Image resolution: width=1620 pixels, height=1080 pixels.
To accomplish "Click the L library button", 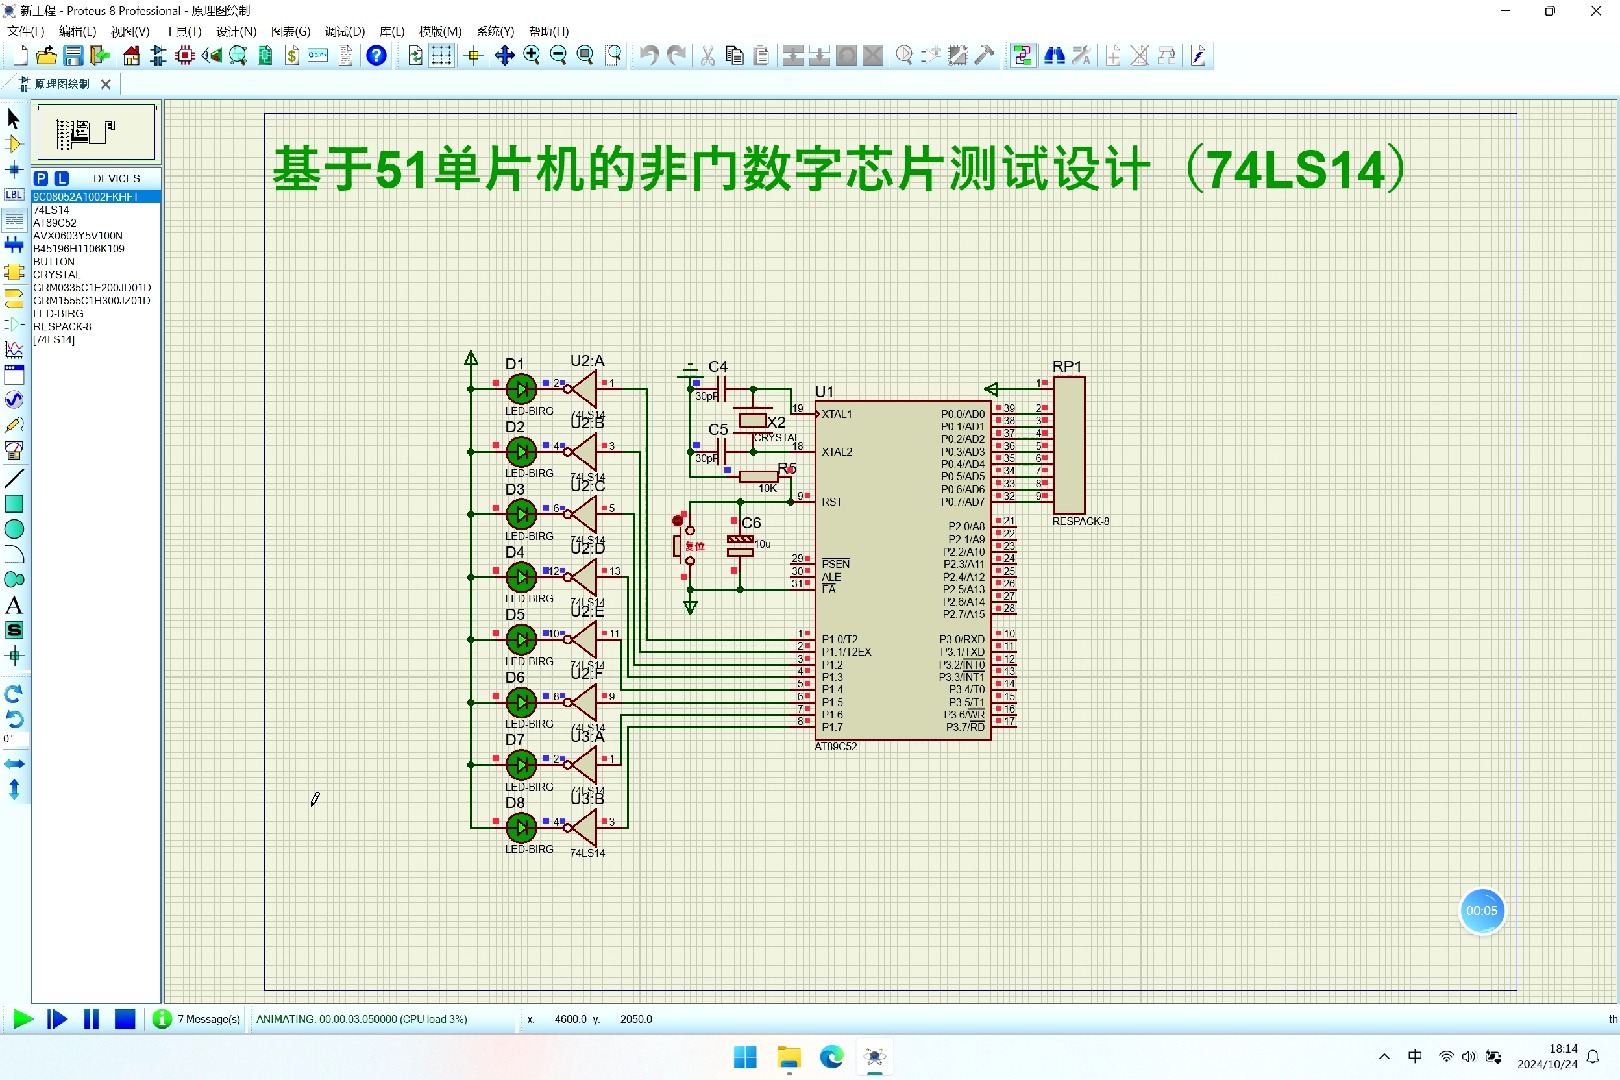I will click(60, 177).
